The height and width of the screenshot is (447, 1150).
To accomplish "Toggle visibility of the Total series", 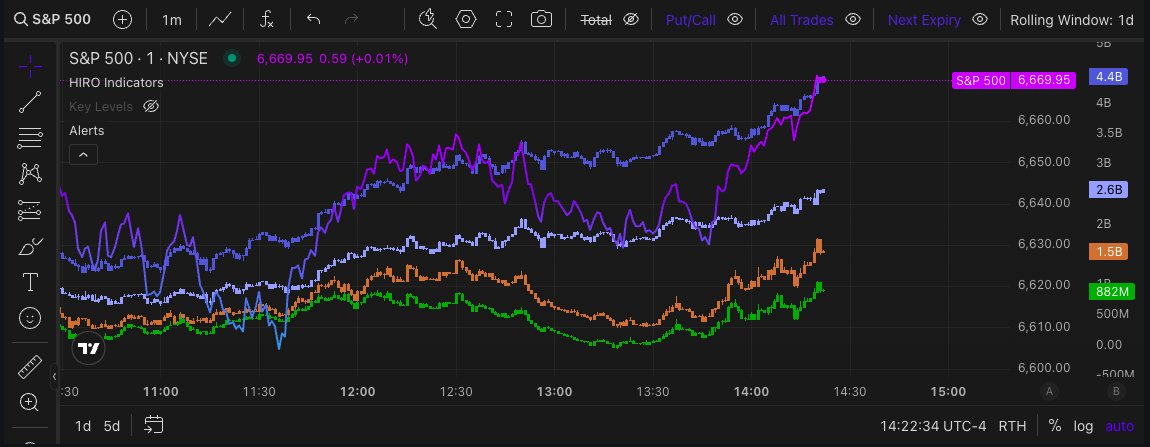I will pyautogui.click(x=631, y=20).
